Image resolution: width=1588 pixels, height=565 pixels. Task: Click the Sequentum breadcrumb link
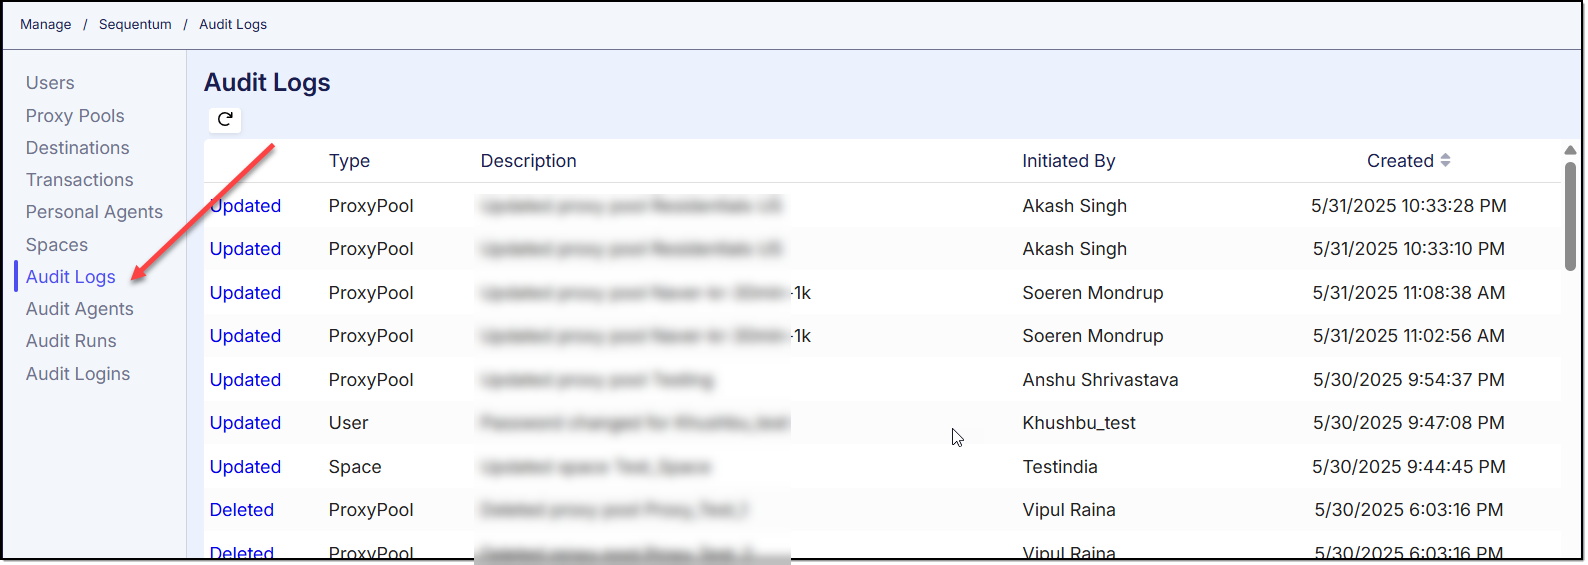(x=135, y=24)
